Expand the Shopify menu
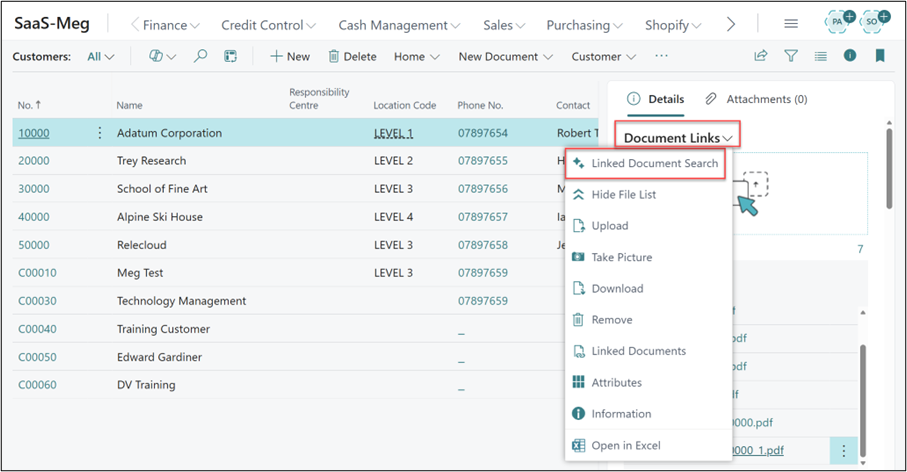The image size is (907, 472). coord(673,25)
